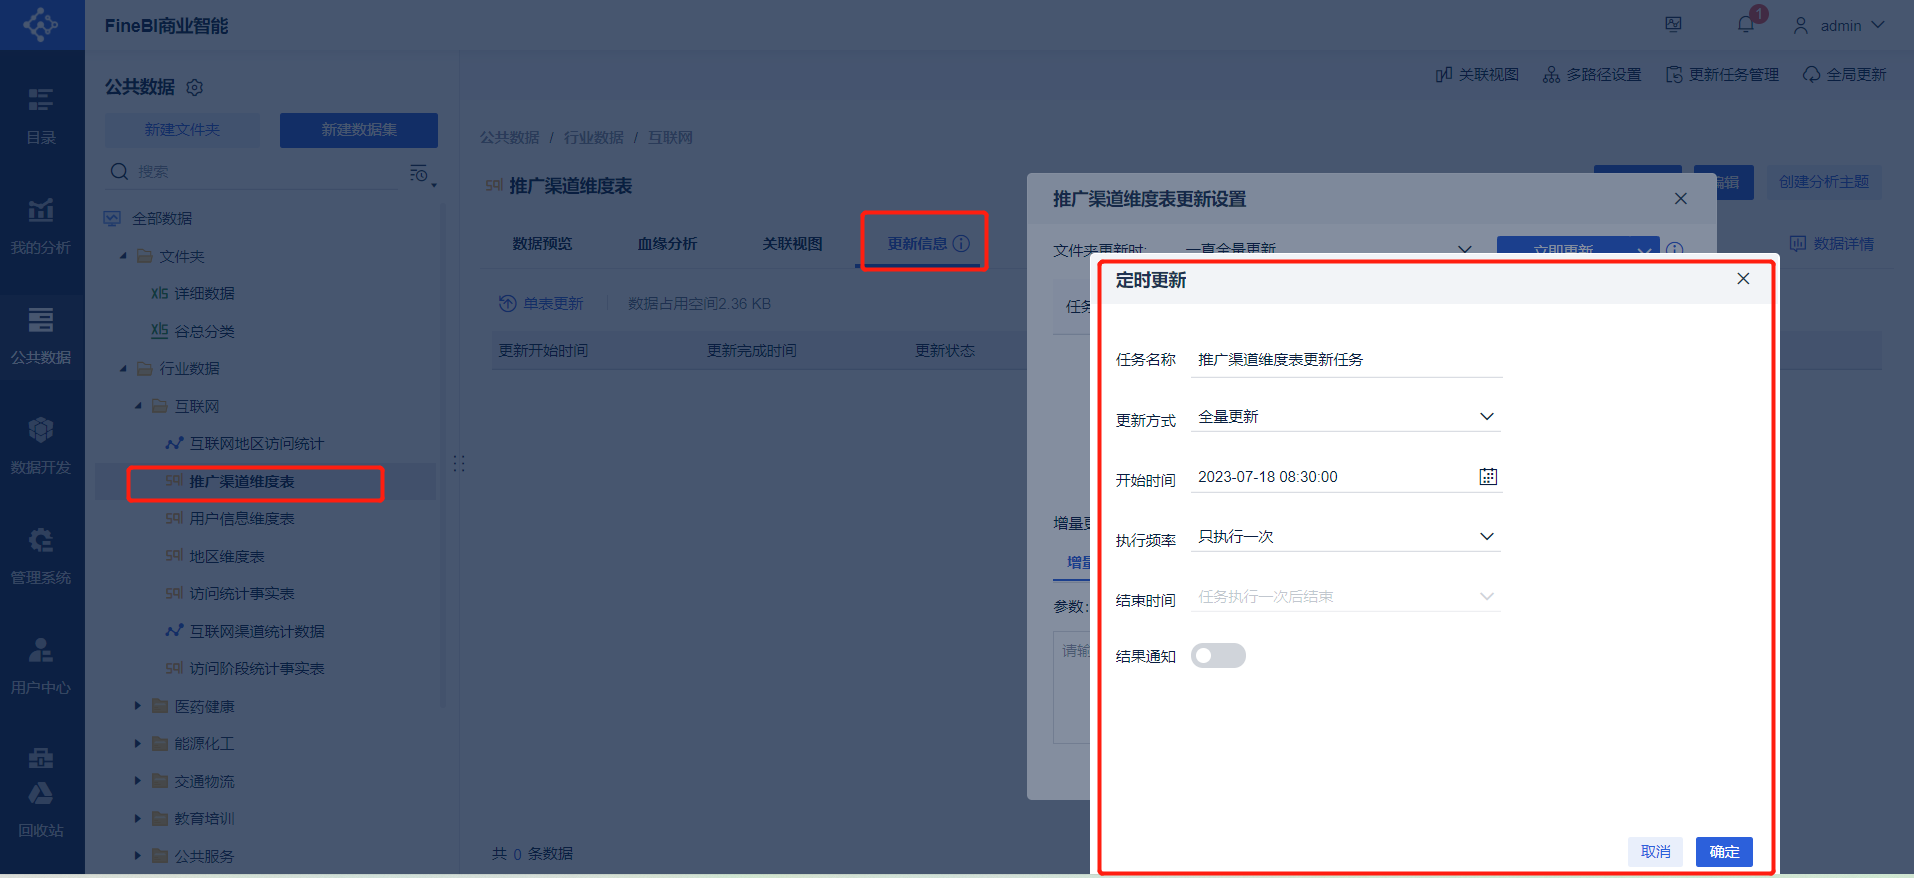Click the 创建分析主题 button
This screenshot has width=1914, height=878.
click(x=1824, y=182)
